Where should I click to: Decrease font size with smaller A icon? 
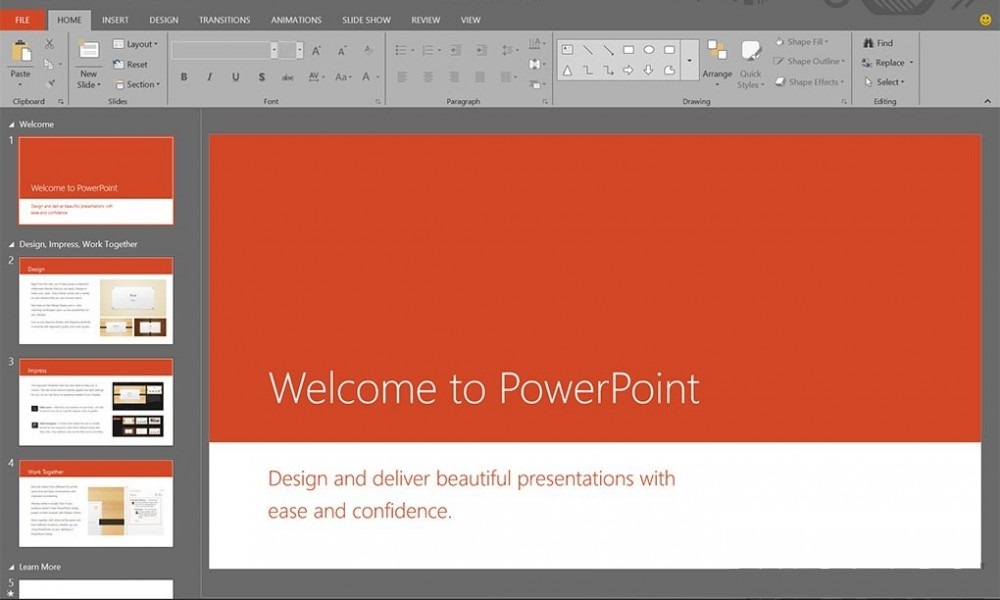click(x=342, y=50)
